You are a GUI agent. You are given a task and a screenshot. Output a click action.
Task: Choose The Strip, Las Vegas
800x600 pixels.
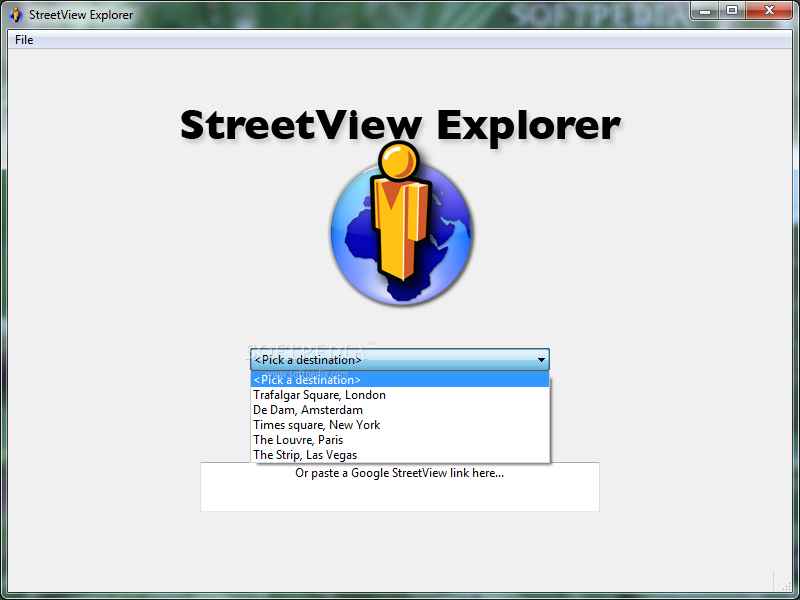click(400, 455)
